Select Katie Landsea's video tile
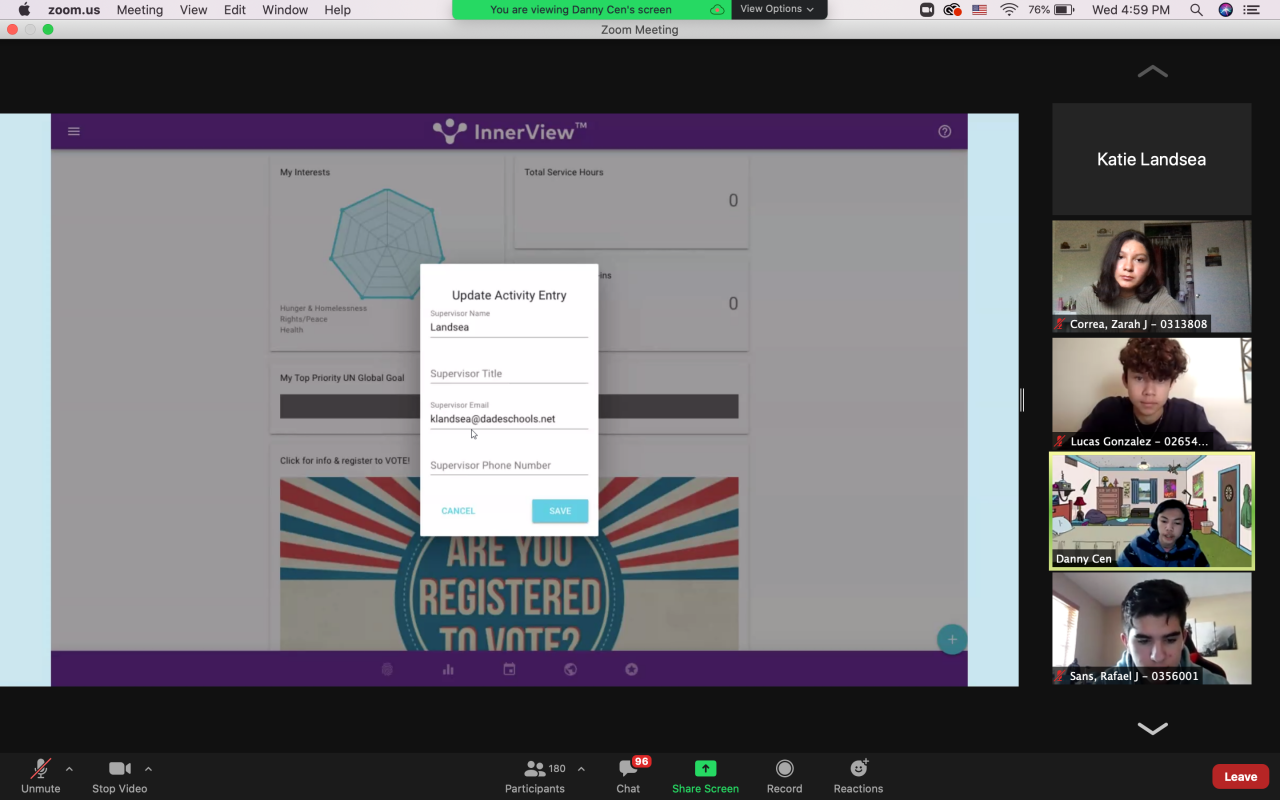The width and height of the screenshot is (1280, 800). (1152, 159)
